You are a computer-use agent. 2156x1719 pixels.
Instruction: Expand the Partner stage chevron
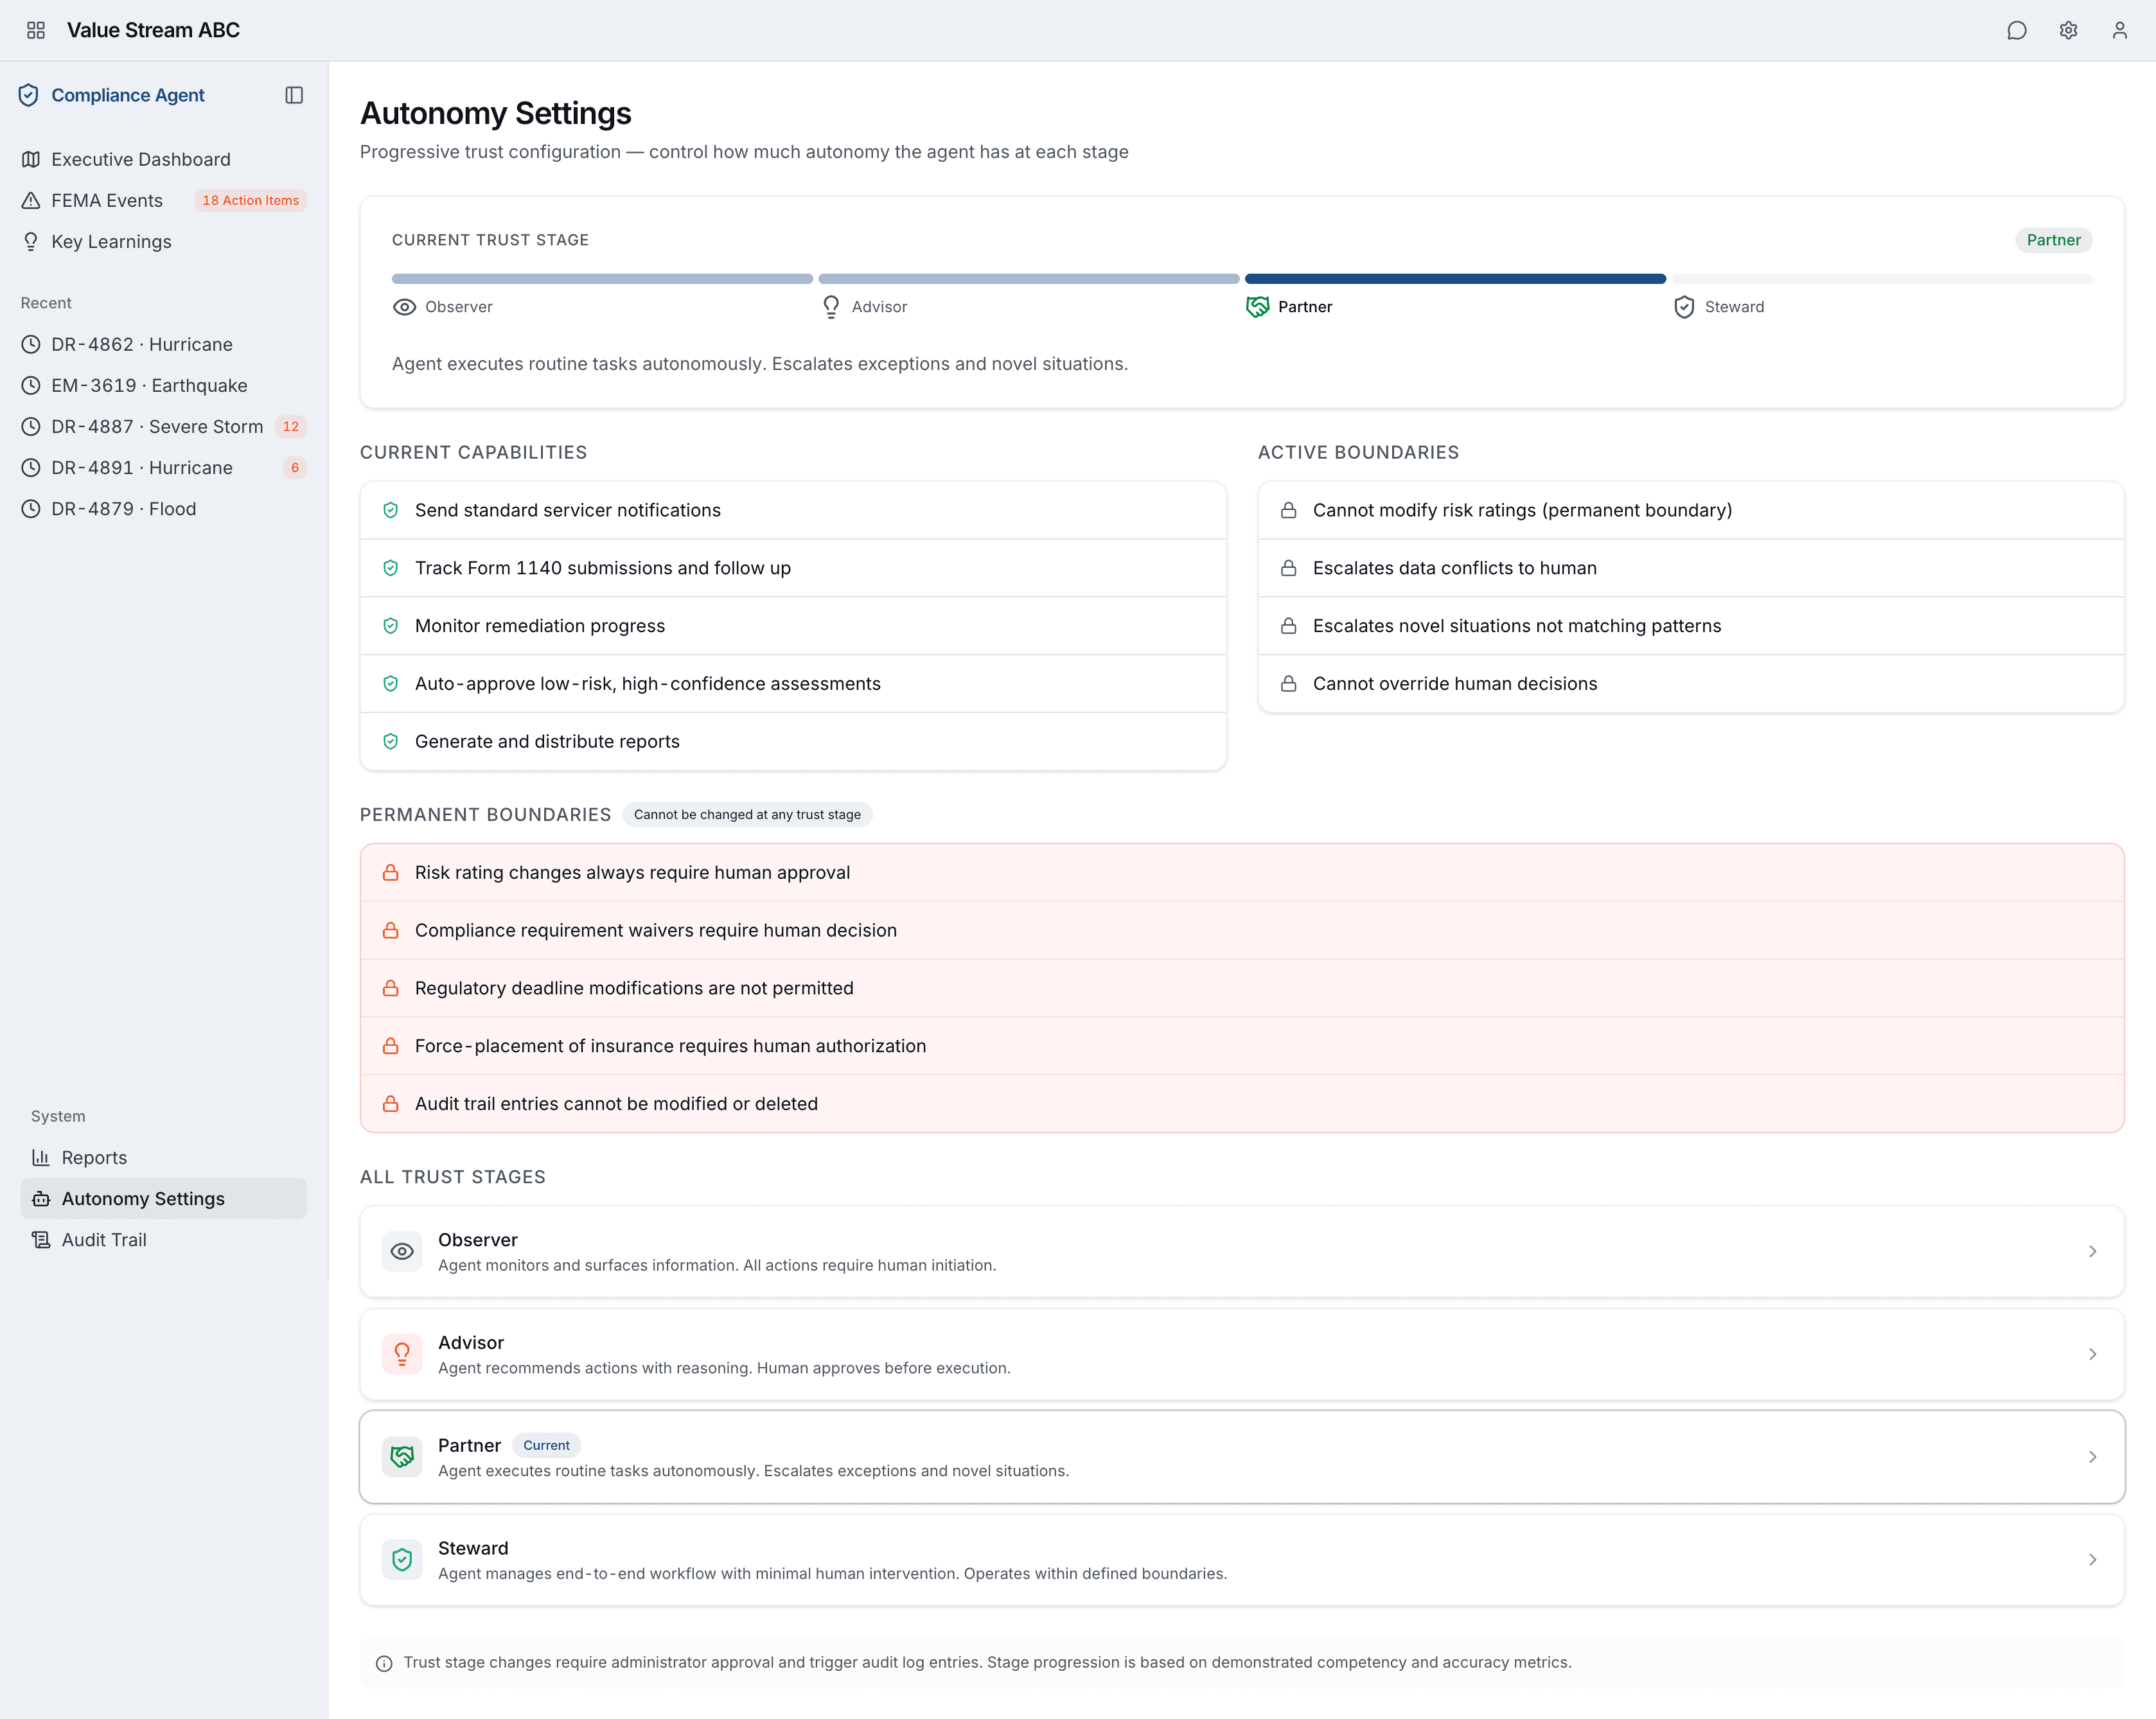click(x=2092, y=1457)
